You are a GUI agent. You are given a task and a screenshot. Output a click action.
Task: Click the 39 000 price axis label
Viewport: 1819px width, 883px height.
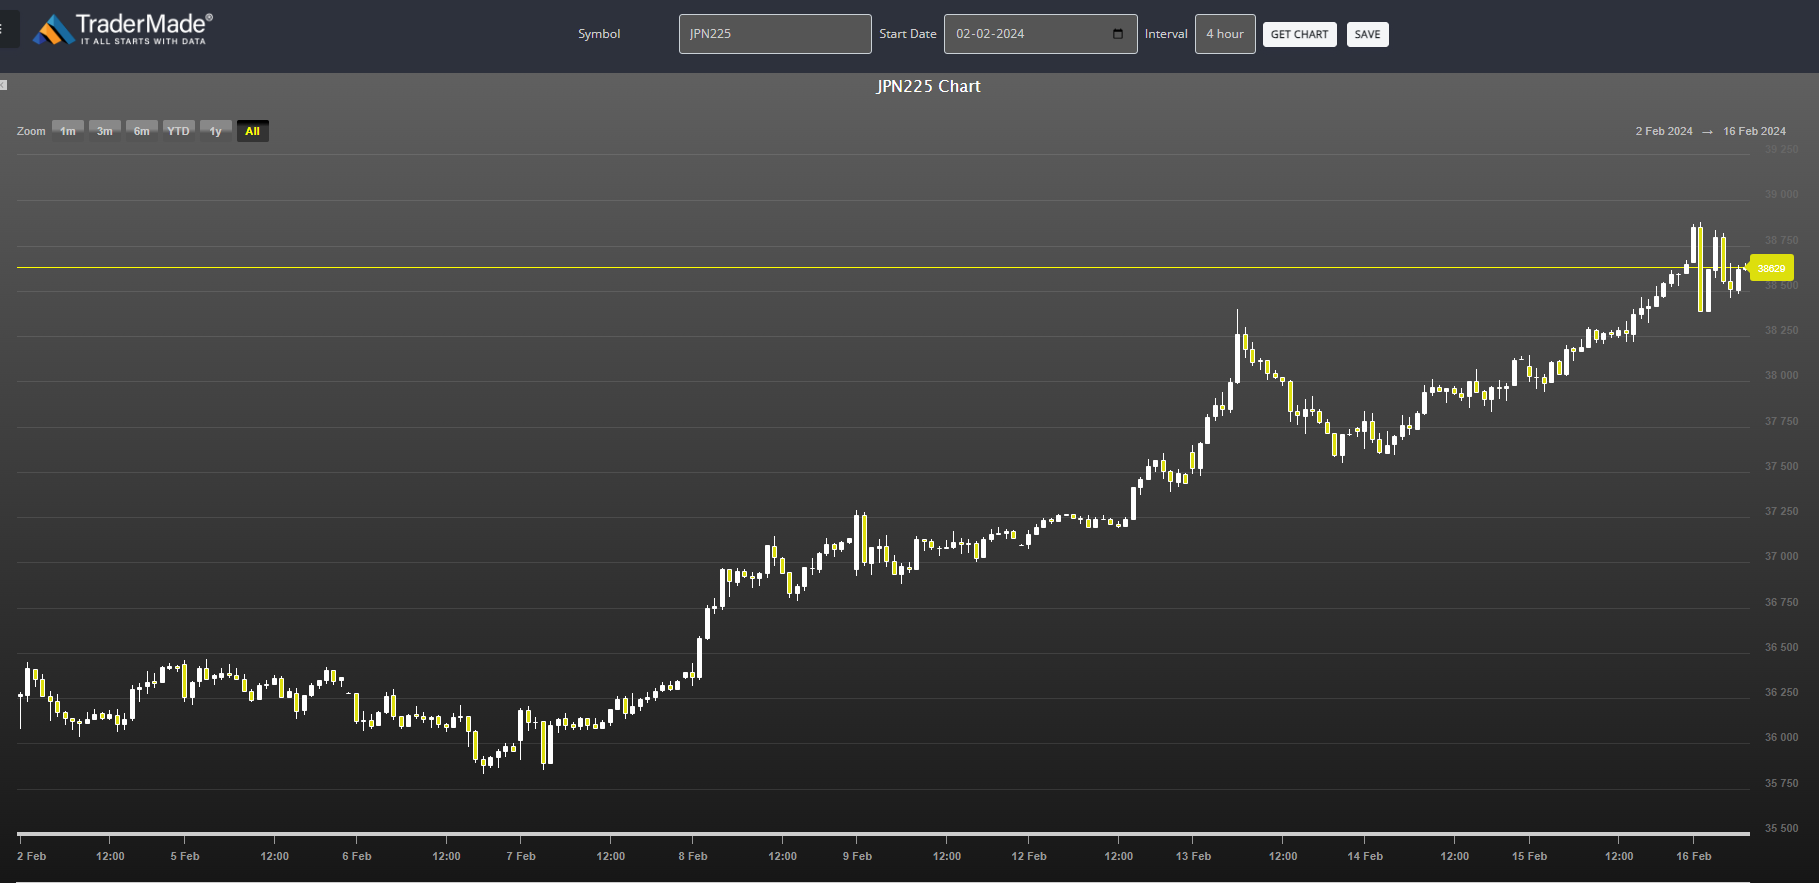[x=1781, y=195]
